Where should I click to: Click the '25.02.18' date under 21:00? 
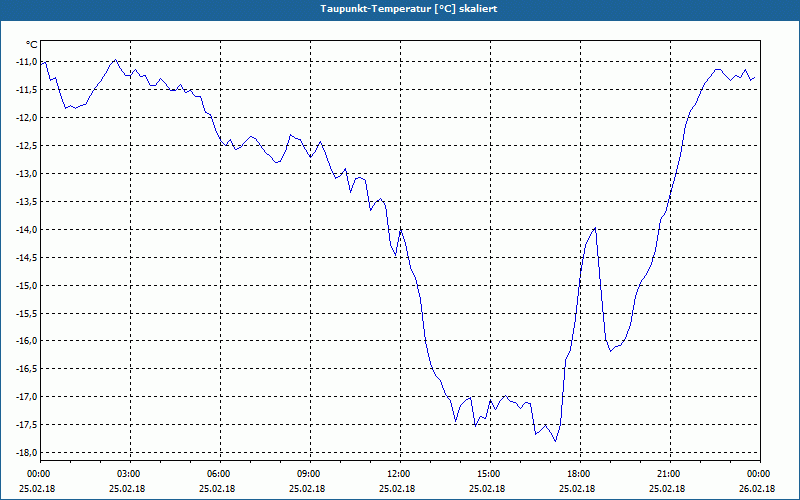pos(667,489)
